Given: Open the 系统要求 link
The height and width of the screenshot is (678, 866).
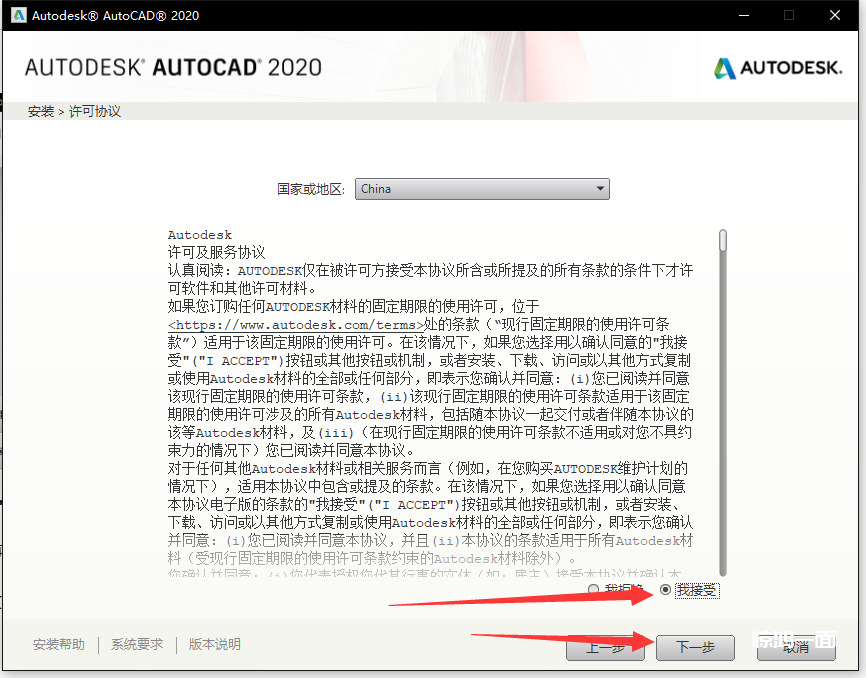Looking at the screenshot, I should pyautogui.click(x=137, y=645).
